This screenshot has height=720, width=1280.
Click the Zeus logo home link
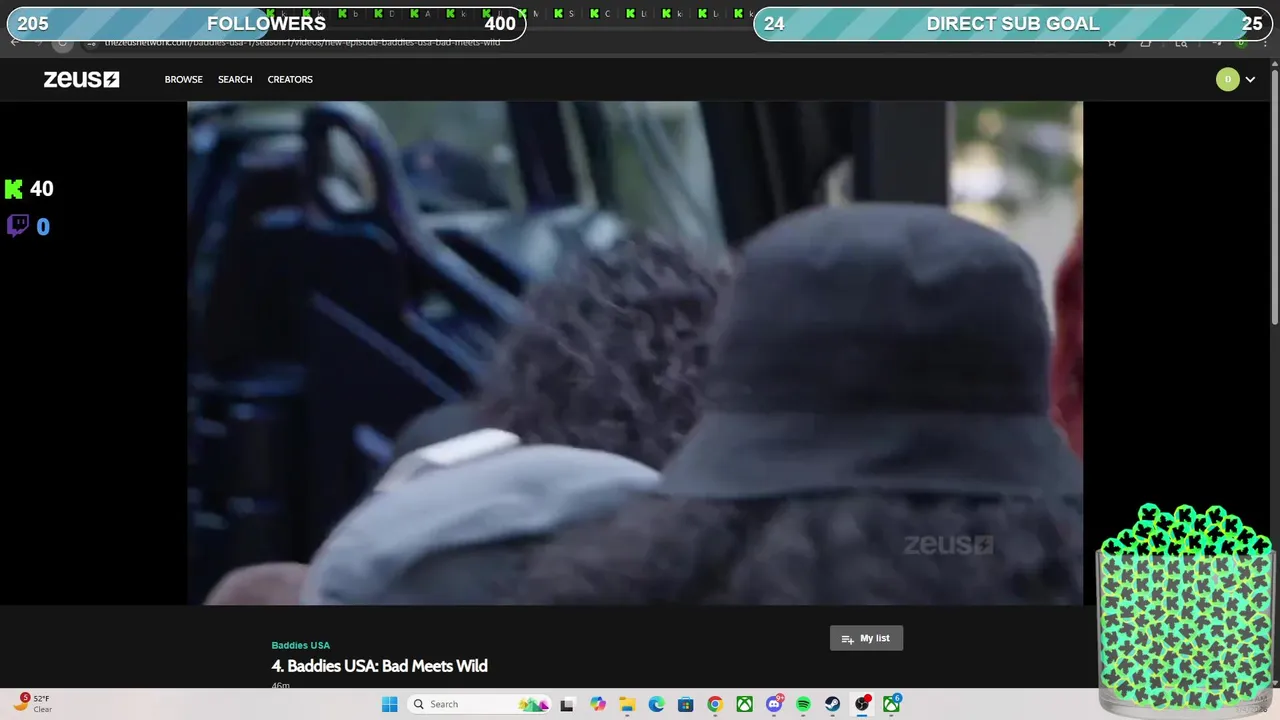tap(81, 79)
